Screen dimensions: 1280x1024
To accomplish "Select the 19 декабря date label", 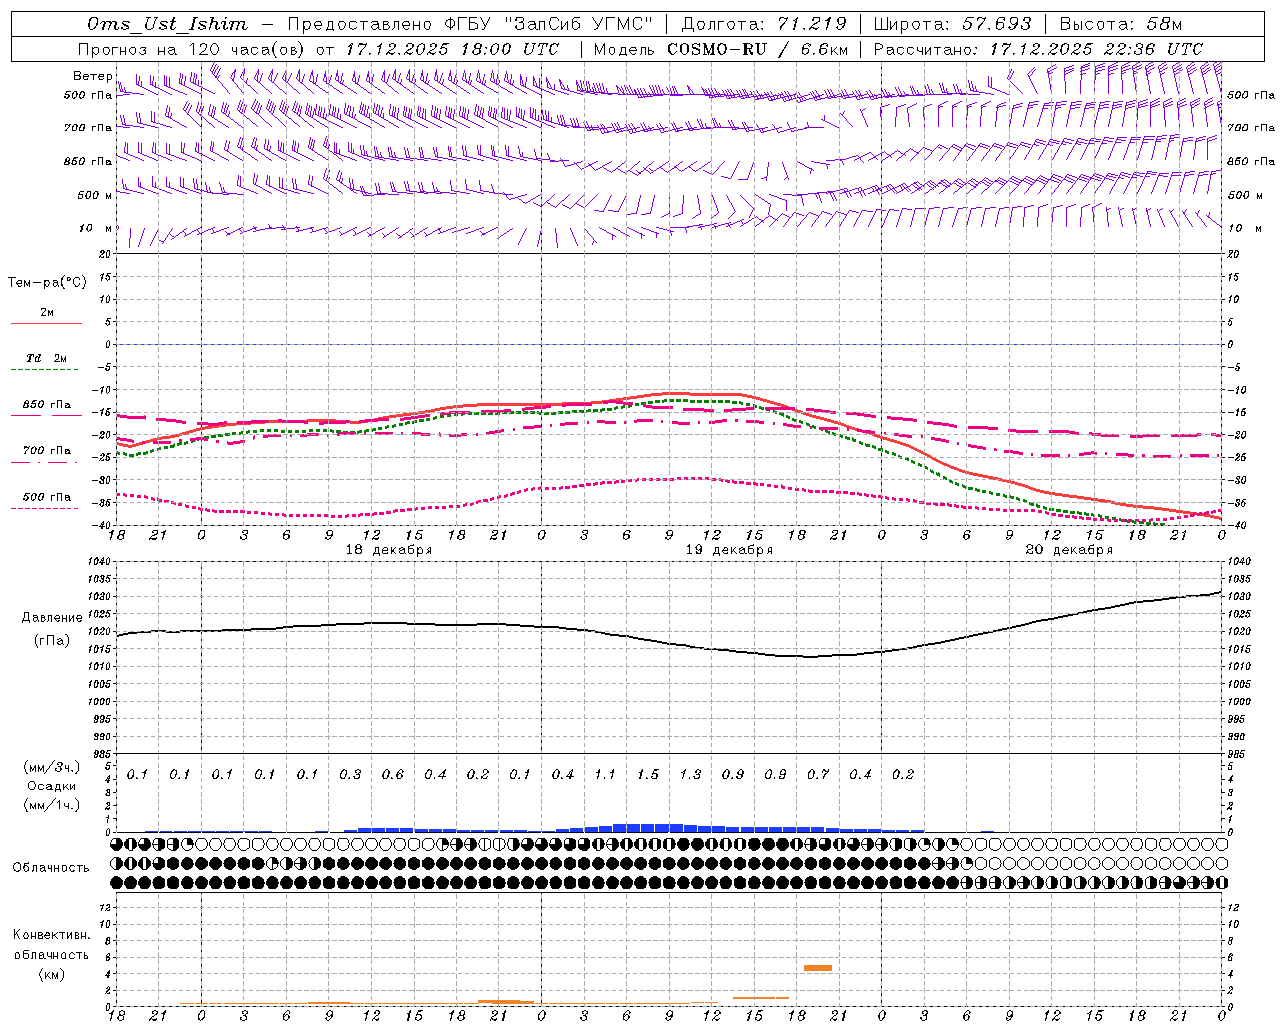I will coord(729,550).
